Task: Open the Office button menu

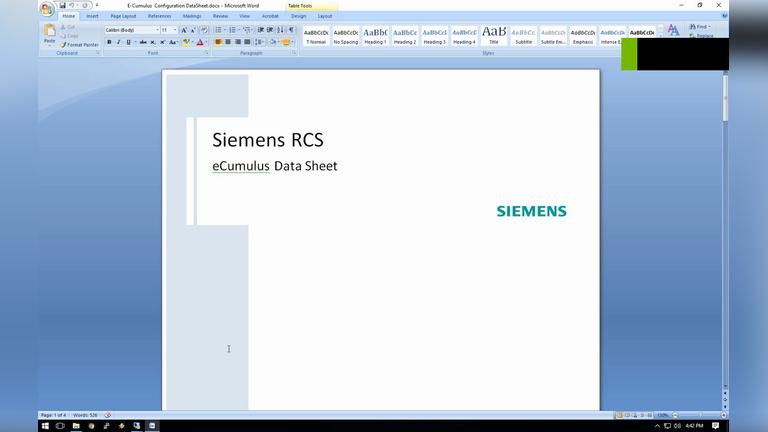Action: pos(47,9)
